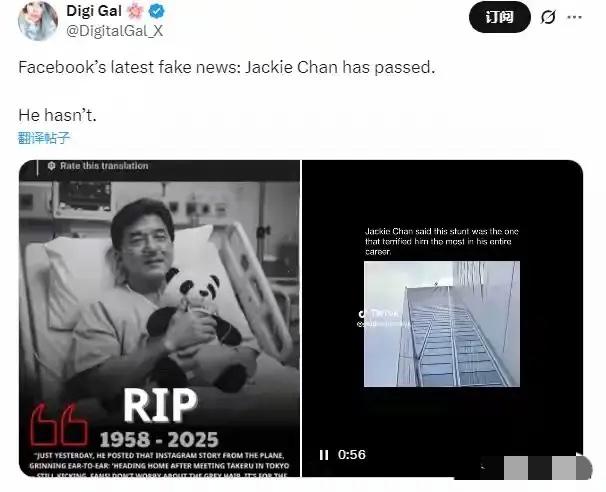Open the RIP 1958 - 2025 image
606x492 pixels.
[160, 318]
